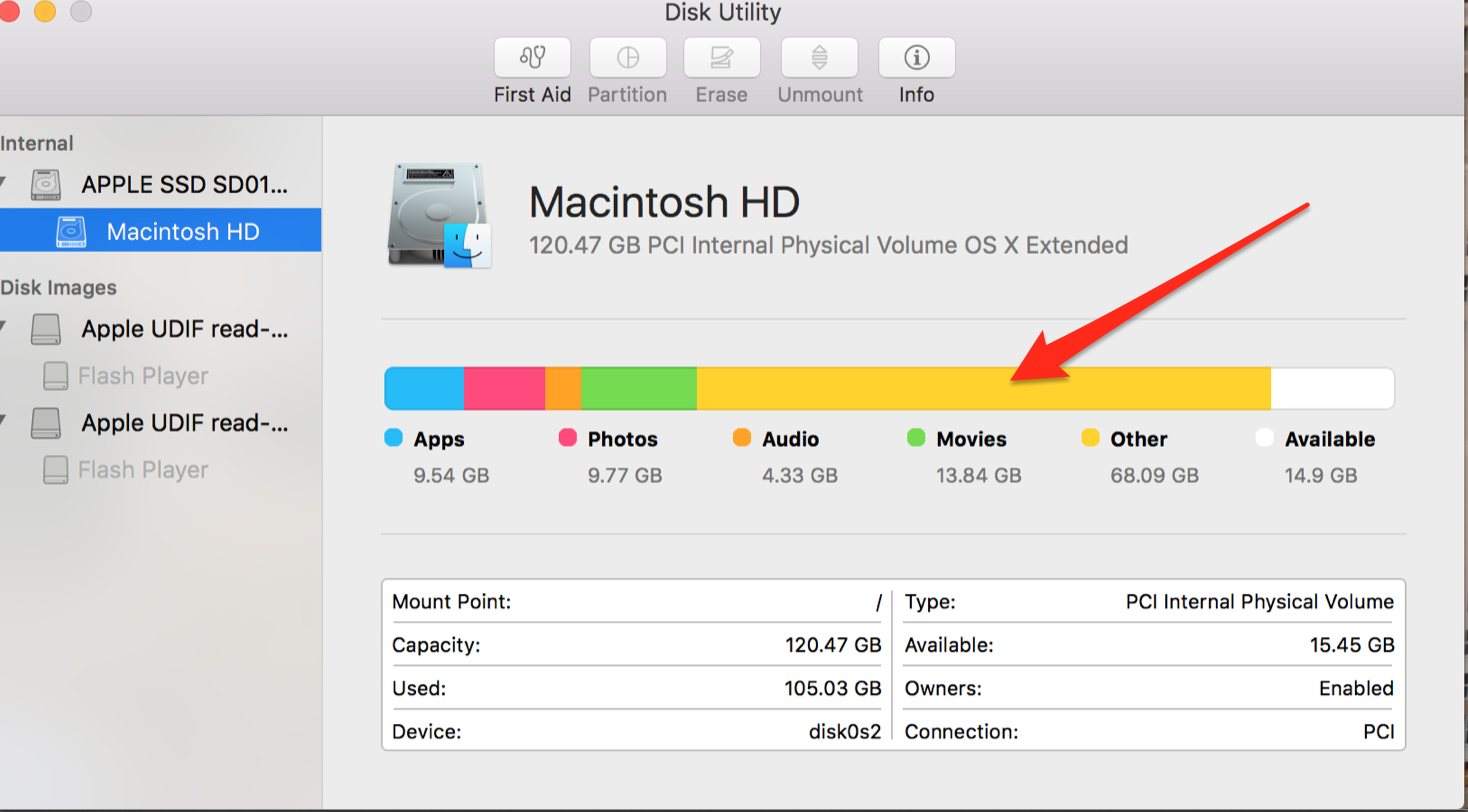The width and height of the screenshot is (1468, 812).
Task: Click the 120.47 GB PCI Internal subtitle text
Action: tap(829, 245)
